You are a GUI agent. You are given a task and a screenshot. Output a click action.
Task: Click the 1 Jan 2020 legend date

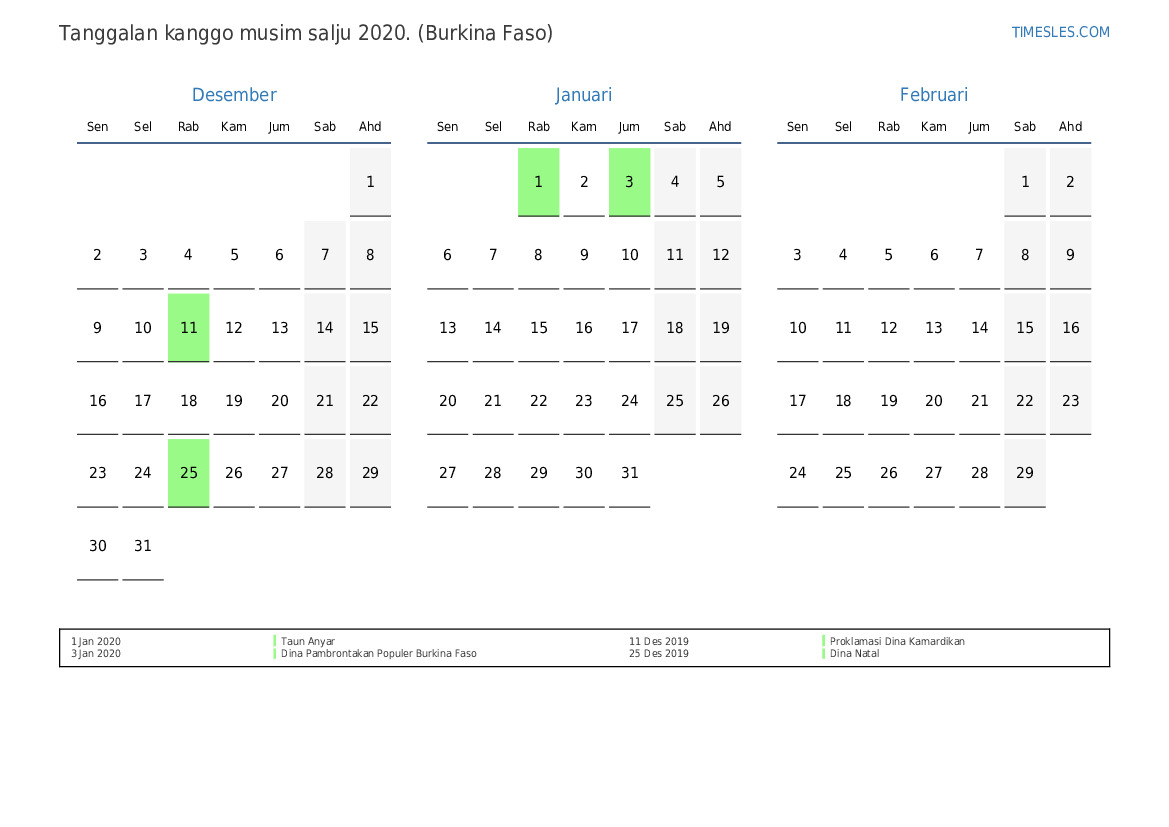96,641
